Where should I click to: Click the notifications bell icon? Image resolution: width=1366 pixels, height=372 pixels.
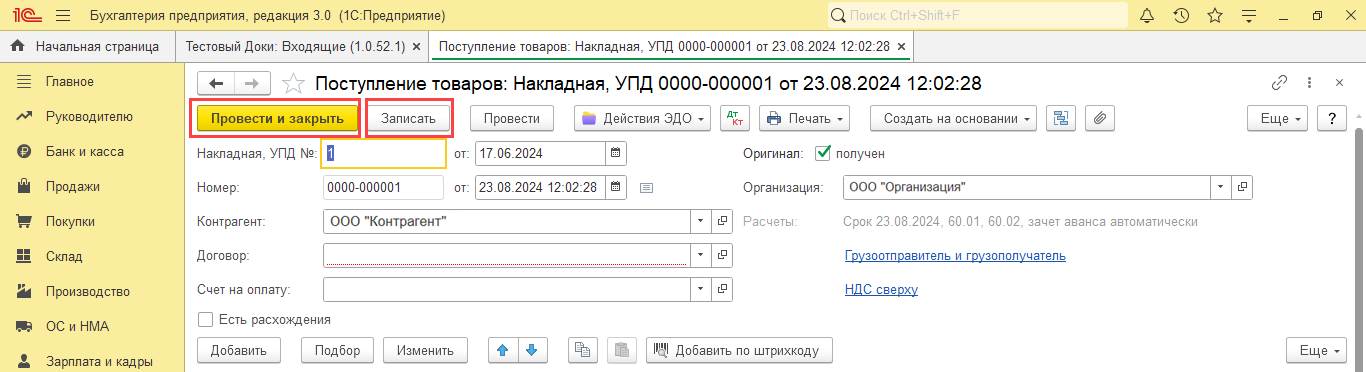click(1147, 16)
